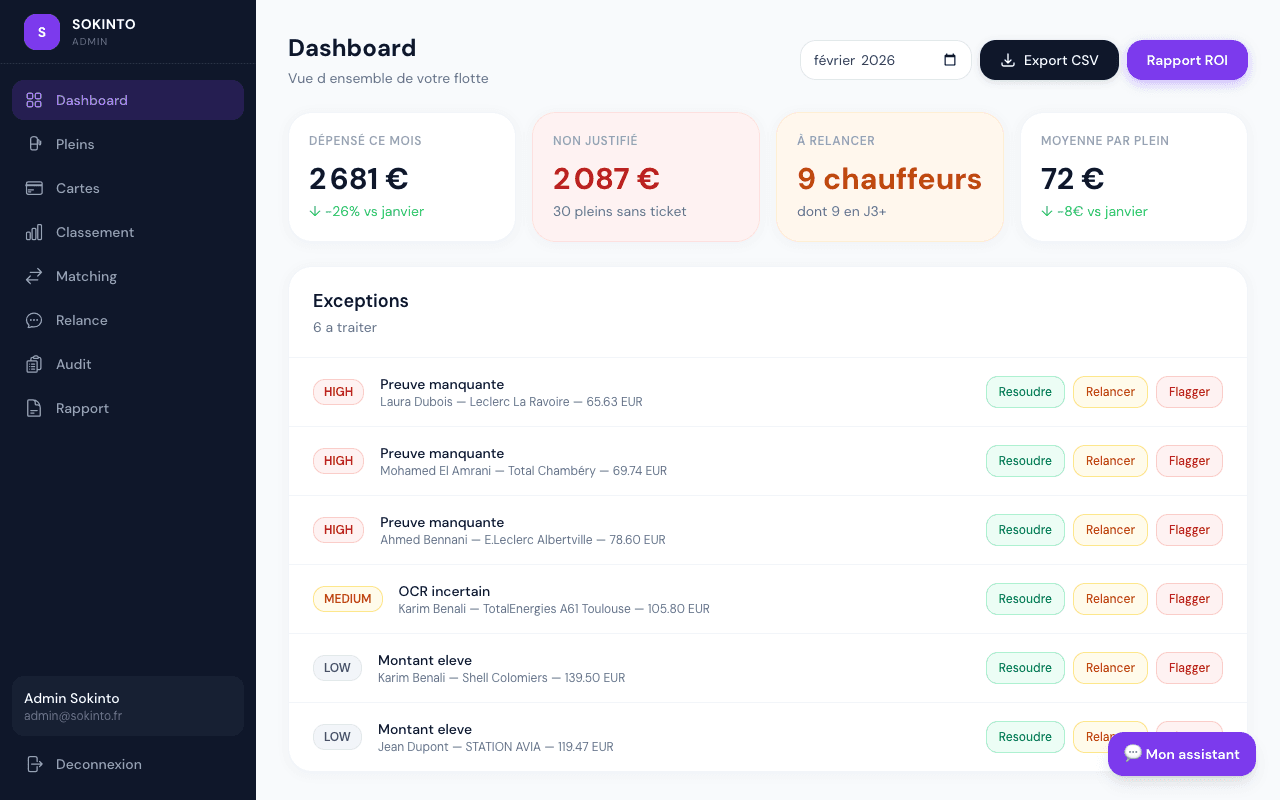Open the Cartes section via its card icon
Screen dimensions: 1280x800
(x=34, y=188)
